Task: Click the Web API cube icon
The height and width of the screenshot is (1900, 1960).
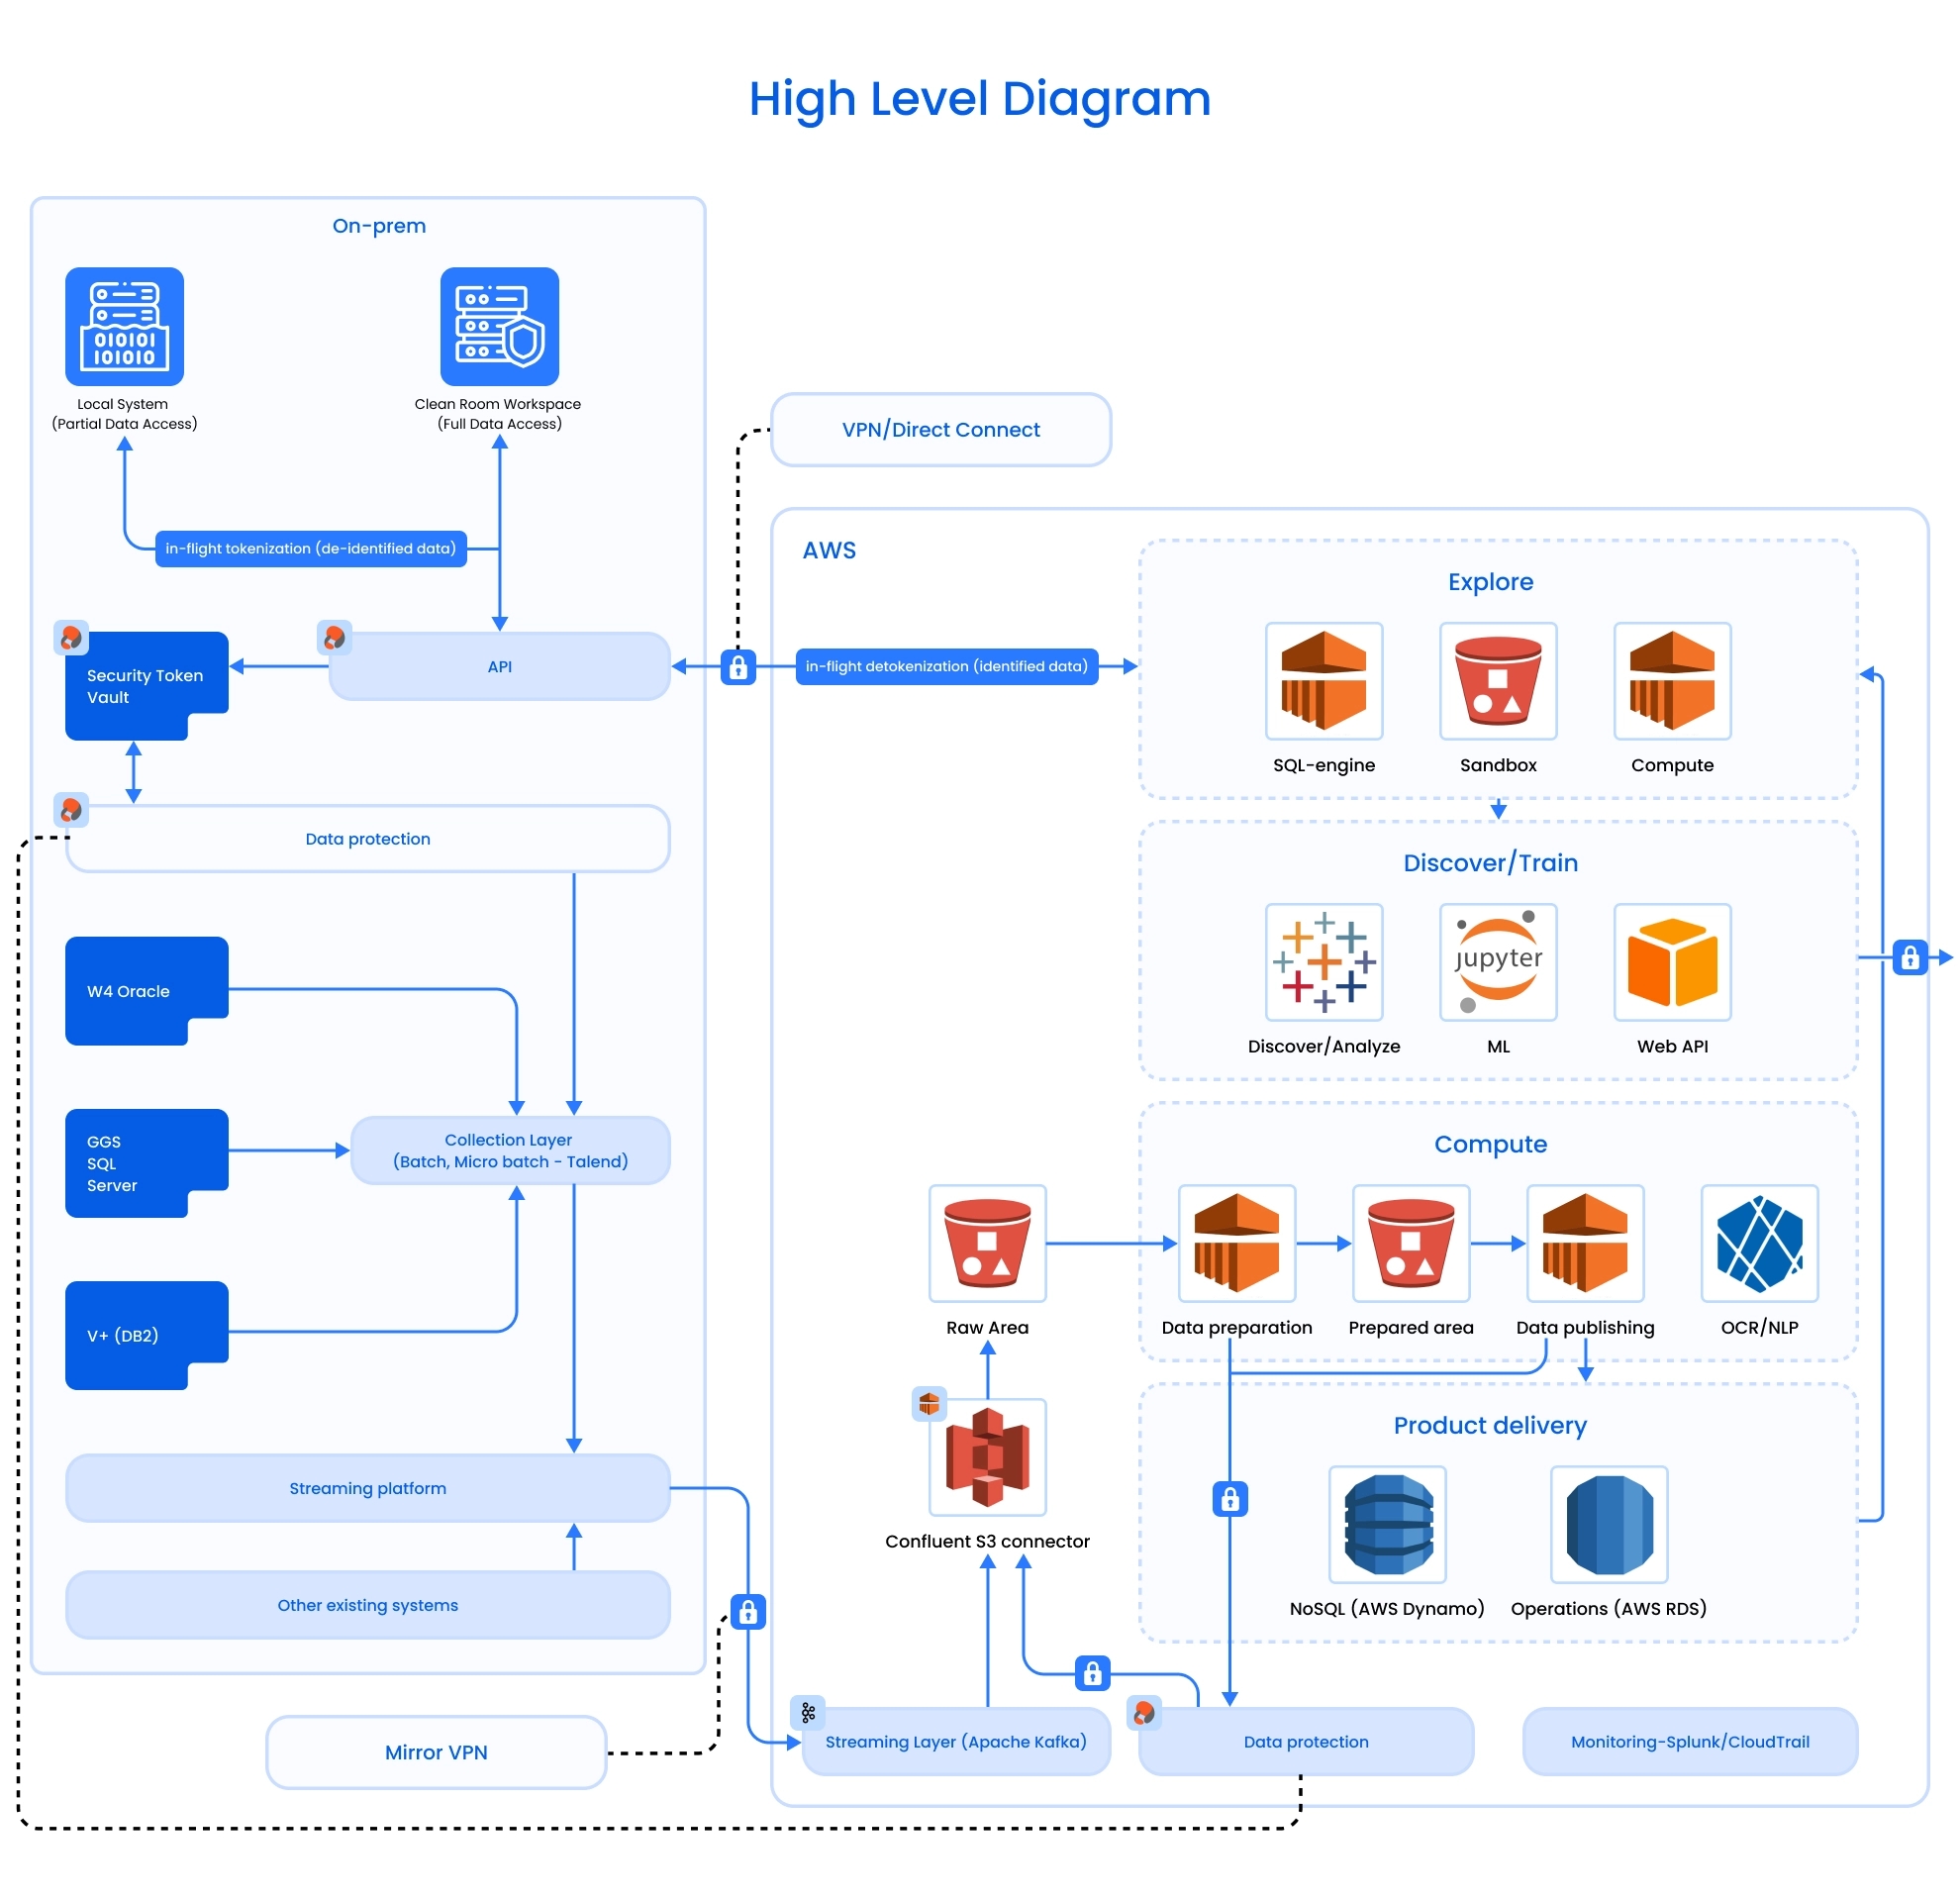Action: click(x=1672, y=962)
